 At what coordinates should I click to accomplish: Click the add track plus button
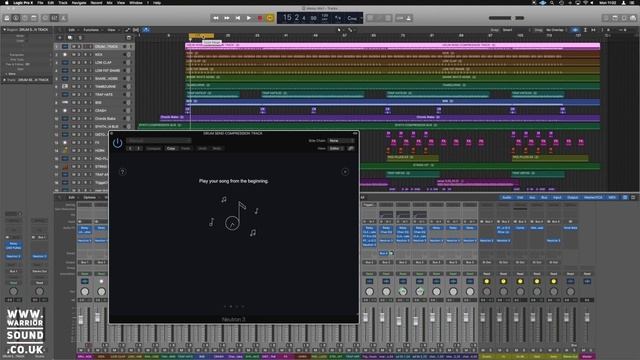pyautogui.click(x=60, y=38)
